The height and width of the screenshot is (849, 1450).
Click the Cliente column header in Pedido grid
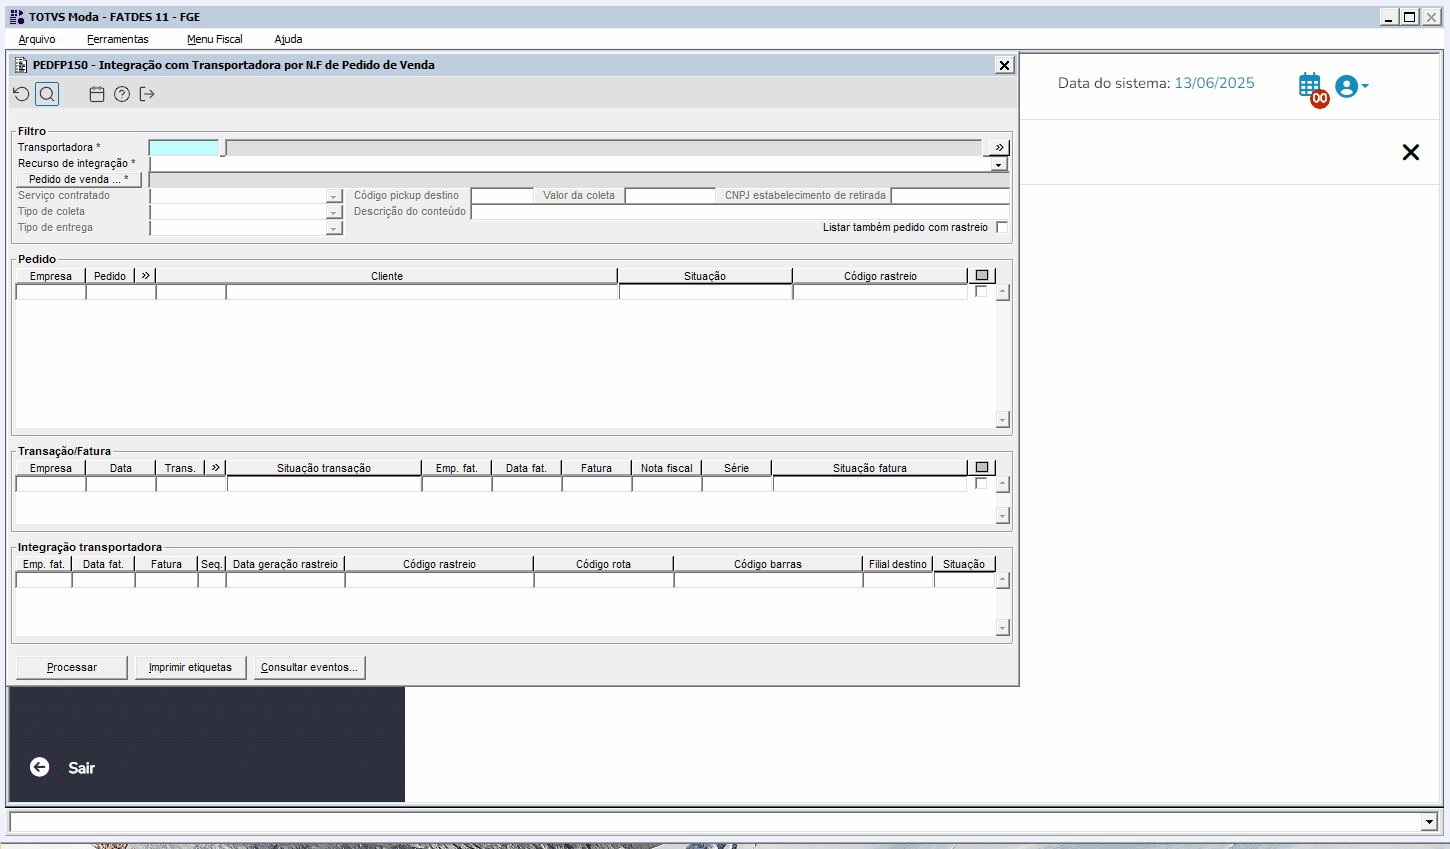[x=387, y=276]
